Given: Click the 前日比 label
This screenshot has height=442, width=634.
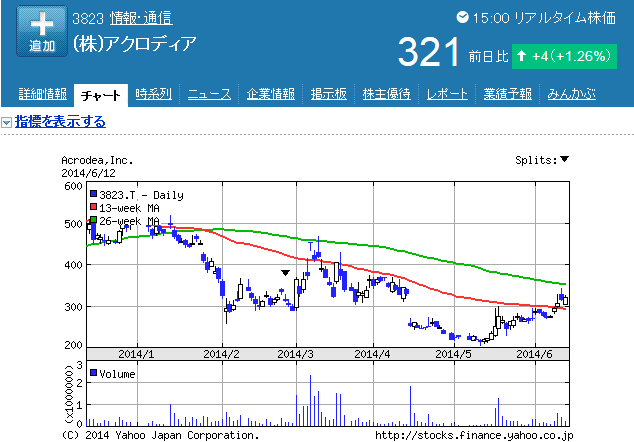Looking at the screenshot, I should [488, 56].
